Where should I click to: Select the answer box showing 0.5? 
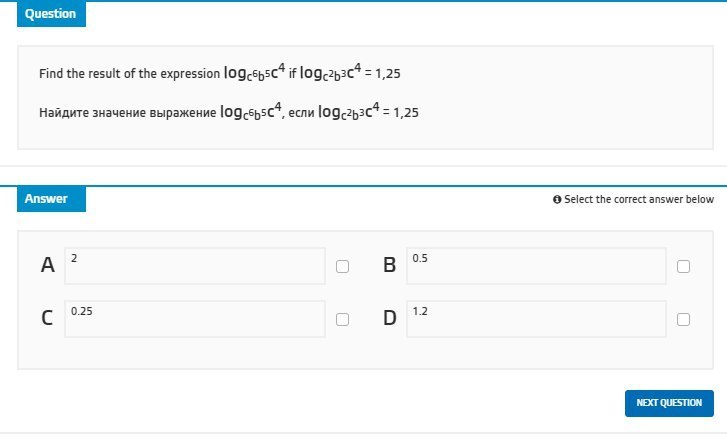click(536, 266)
